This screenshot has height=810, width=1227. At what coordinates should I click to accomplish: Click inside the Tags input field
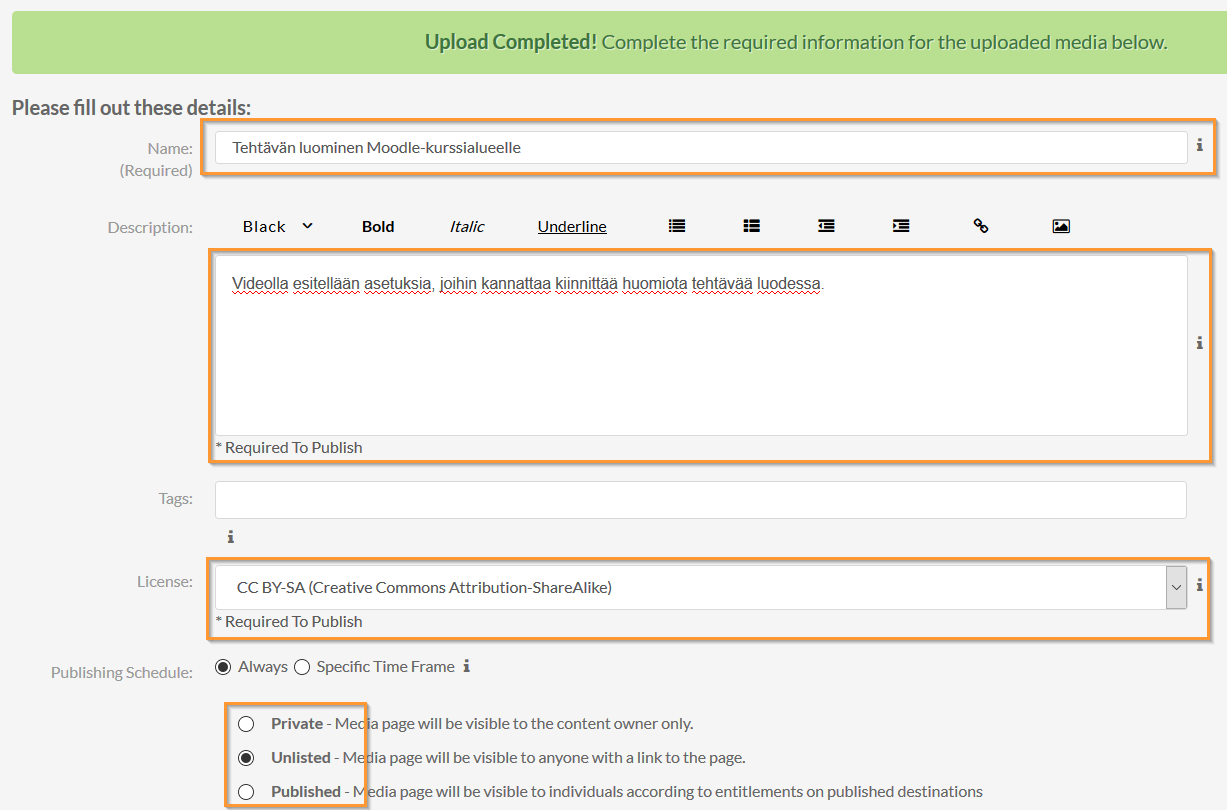pyautogui.click(x=701, y=500)
